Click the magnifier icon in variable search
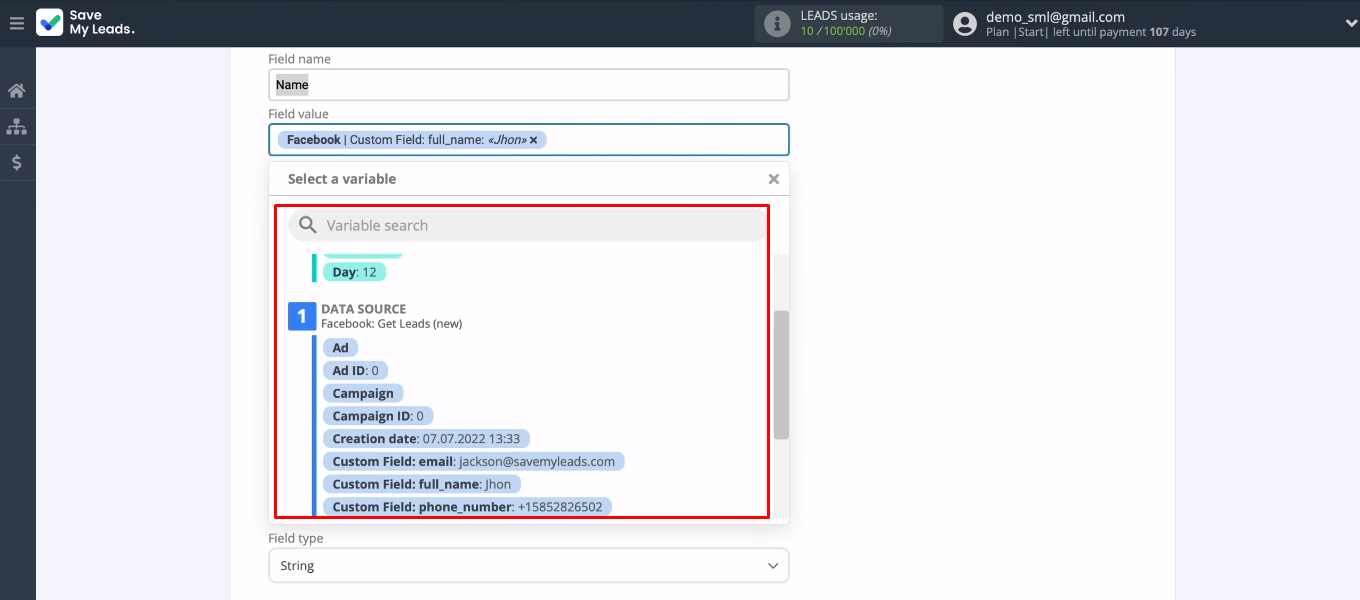Image resolution: width=1360 pixels, height=600 pixels. (x=308, y=225)
